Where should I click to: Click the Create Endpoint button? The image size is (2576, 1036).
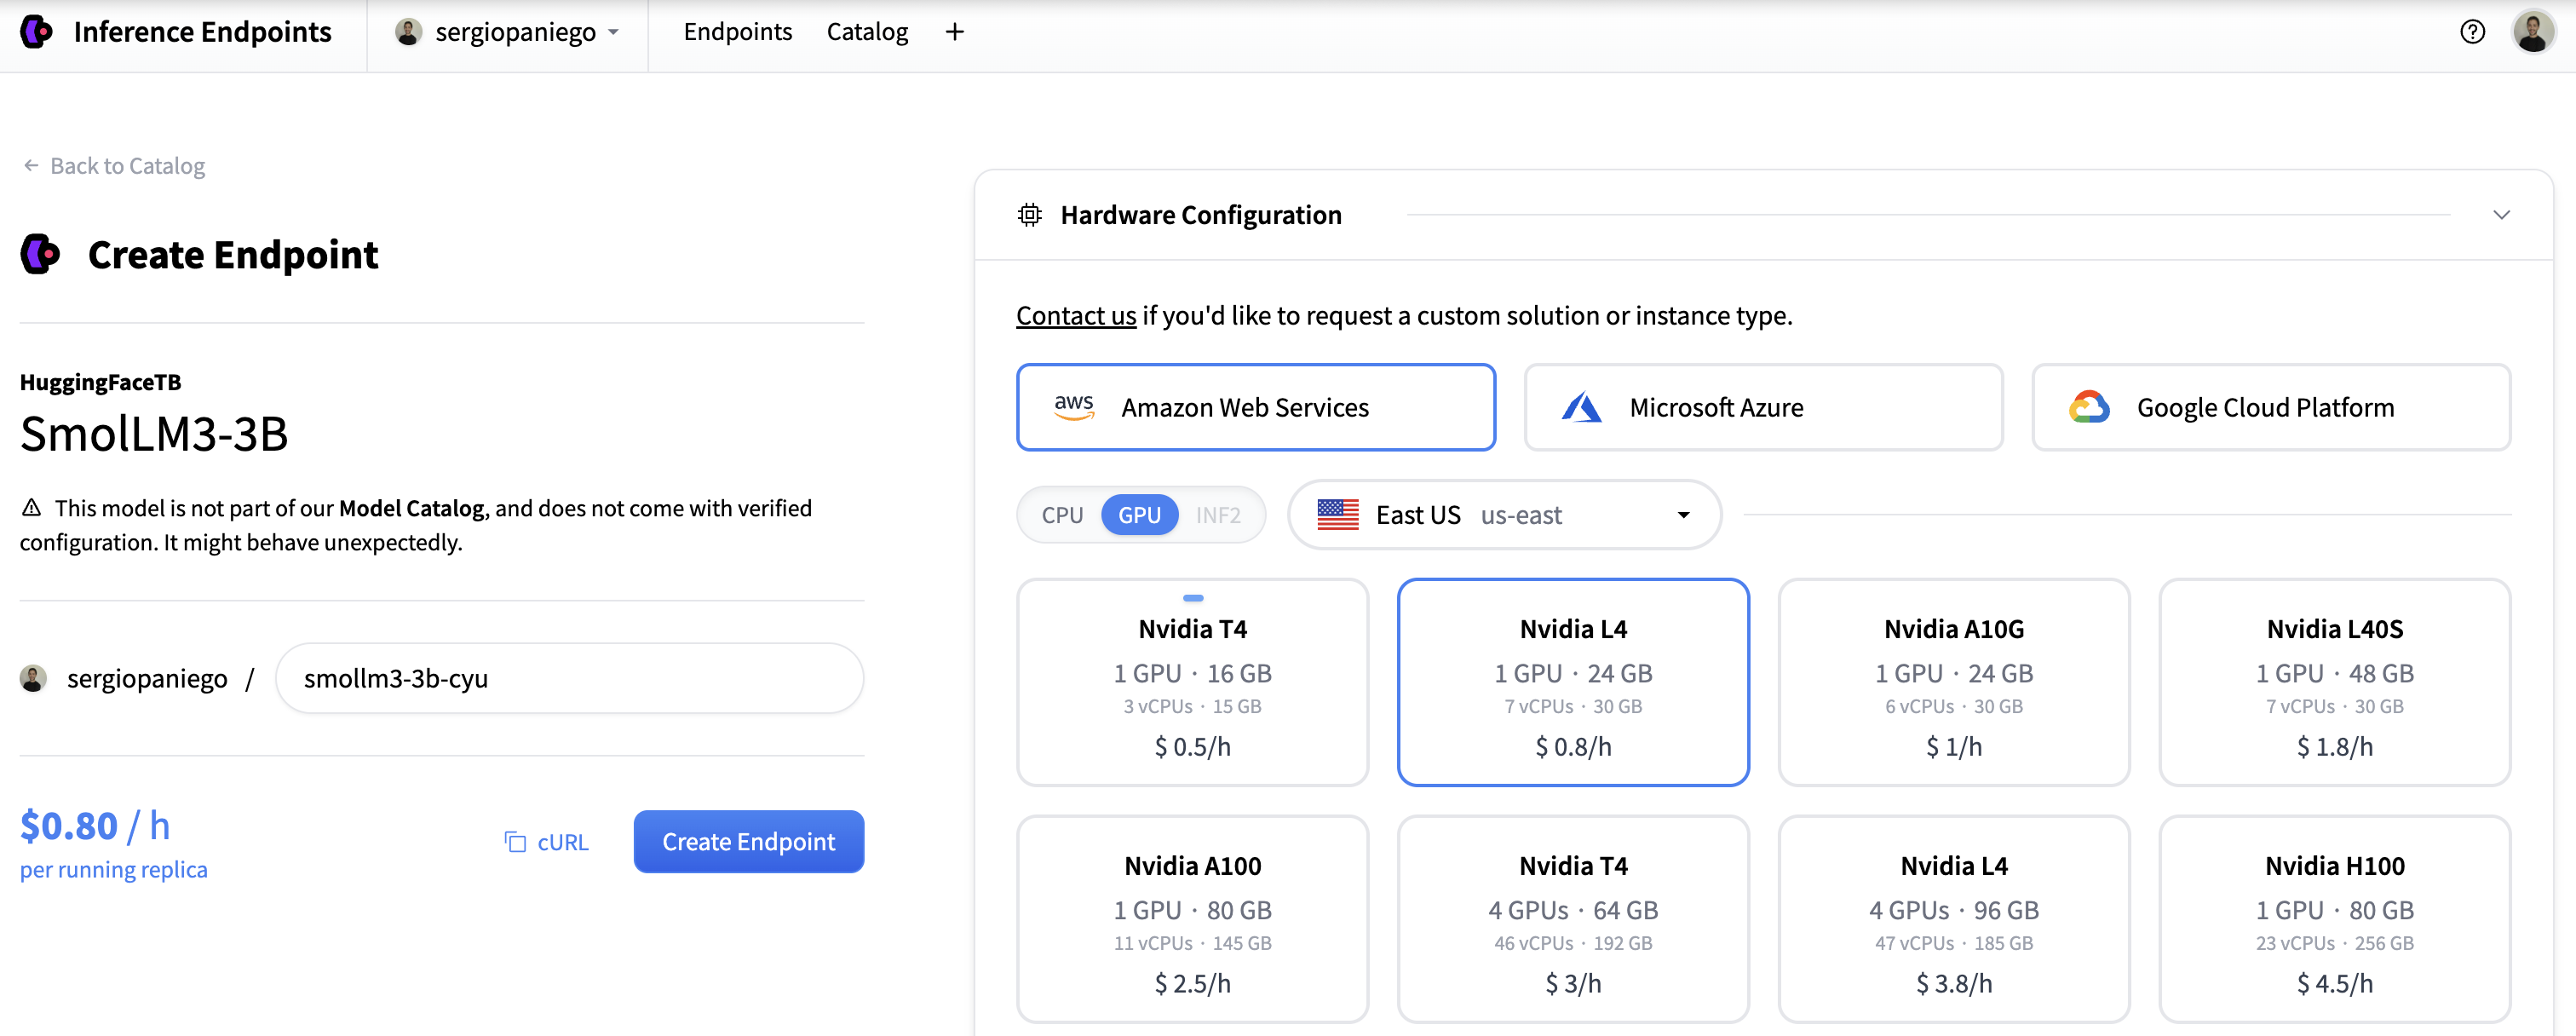point(748,842)
